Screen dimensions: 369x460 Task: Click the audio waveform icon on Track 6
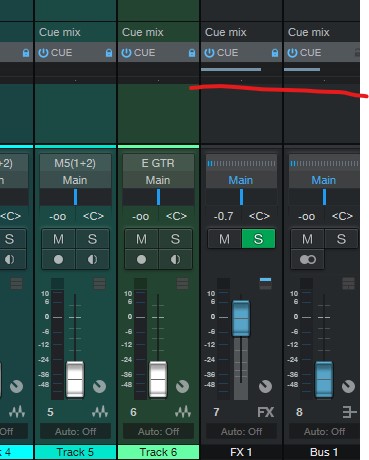183,412
